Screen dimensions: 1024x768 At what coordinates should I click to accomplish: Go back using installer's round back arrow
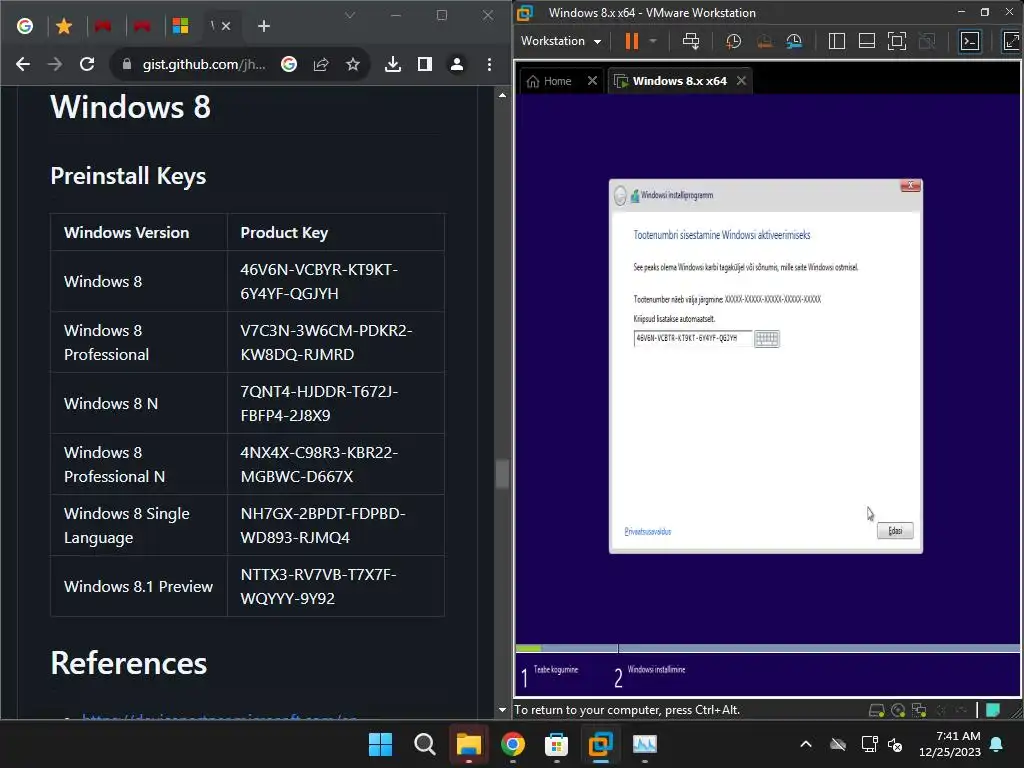pos(620,195)
